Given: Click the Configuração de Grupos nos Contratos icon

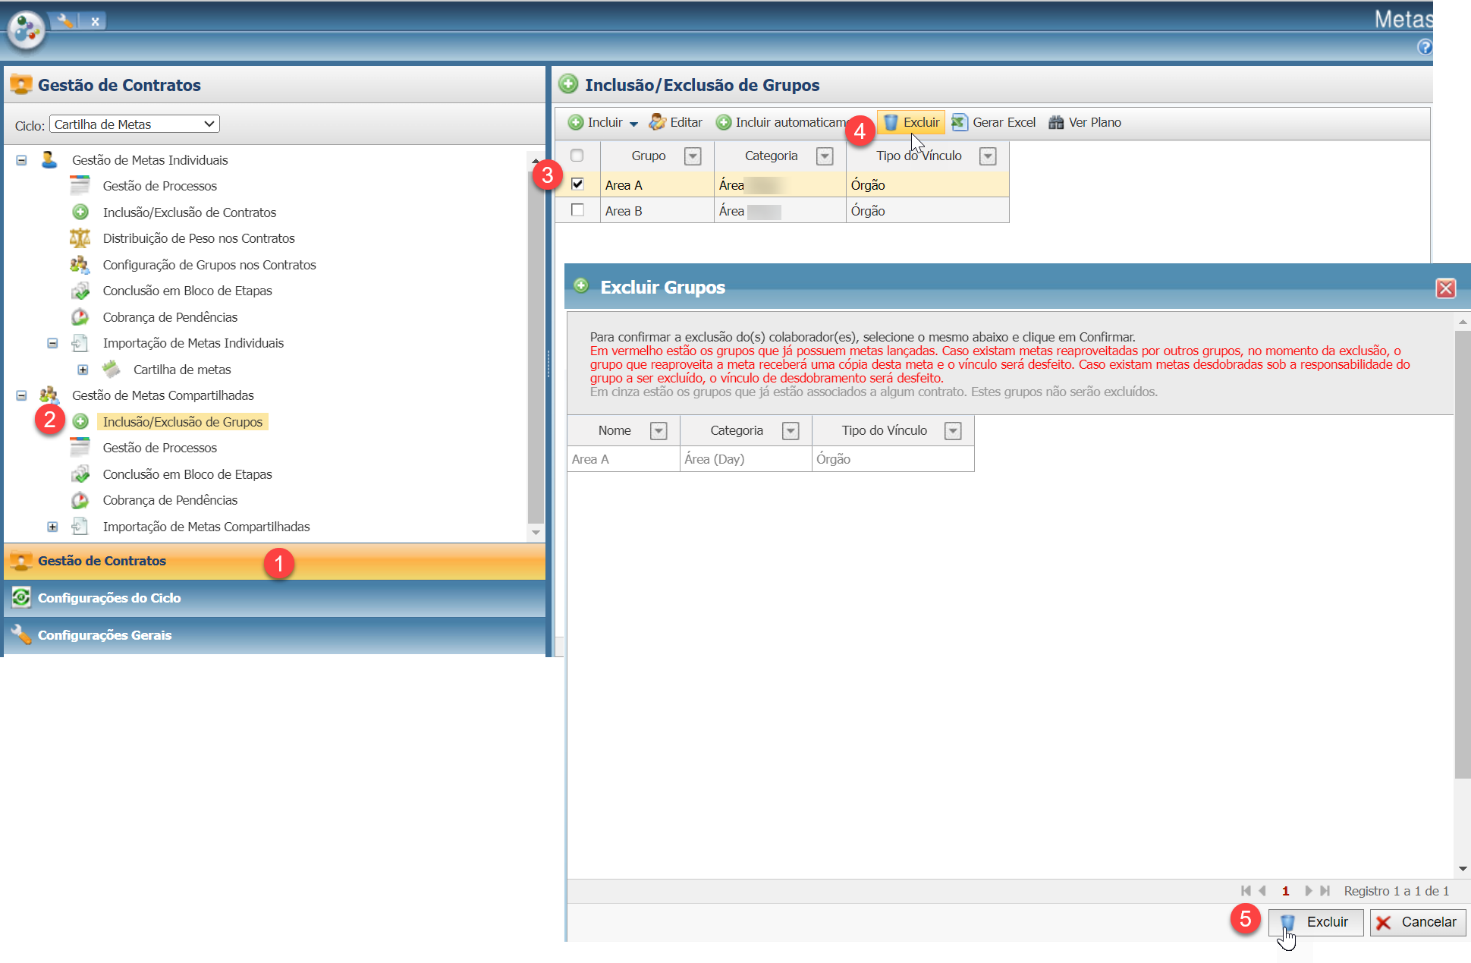Looking at the screenshot, I should [x=80, y=264].
